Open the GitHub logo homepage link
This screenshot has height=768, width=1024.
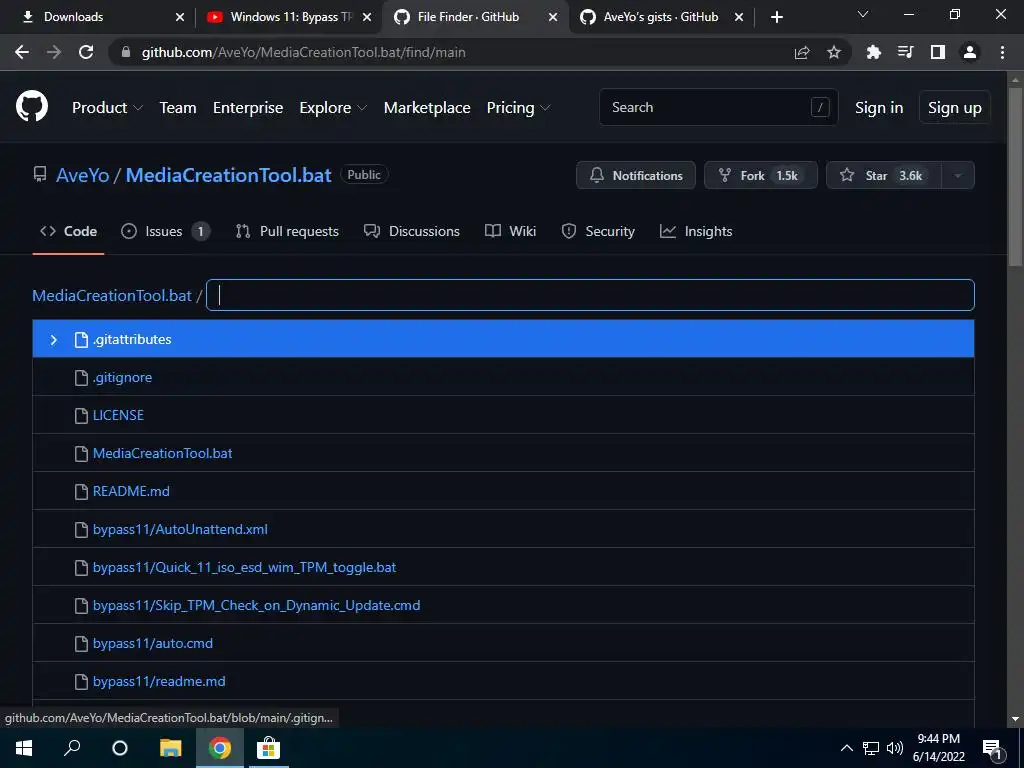click(32, 107)
